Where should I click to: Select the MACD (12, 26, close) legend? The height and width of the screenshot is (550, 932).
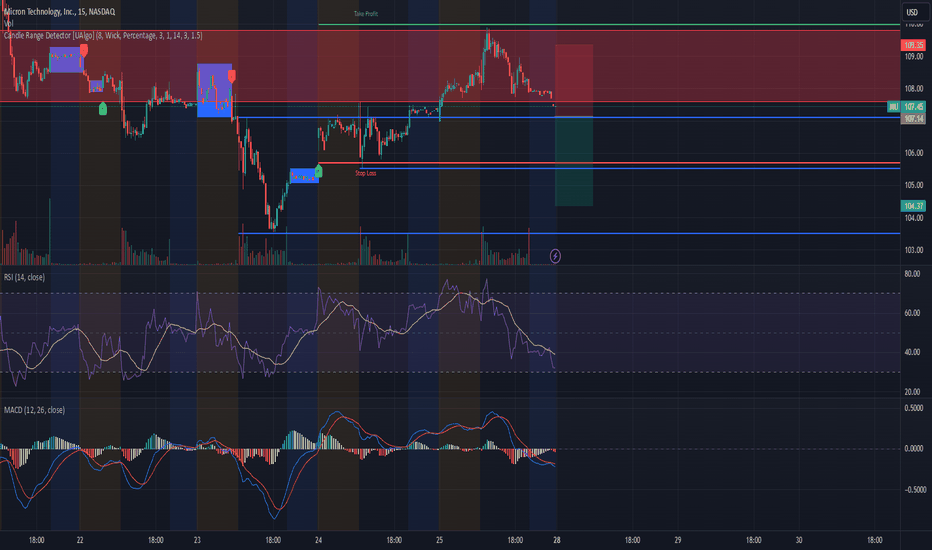(x=34, y=410)
